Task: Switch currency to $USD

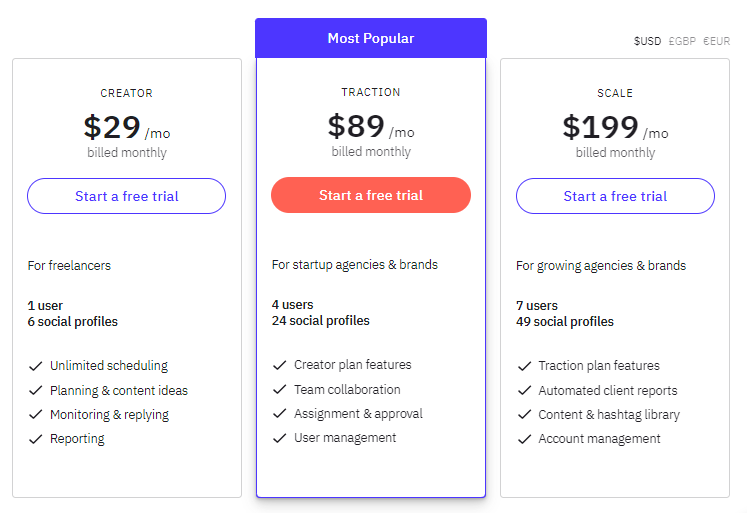Action: click(x=647, y=41)
